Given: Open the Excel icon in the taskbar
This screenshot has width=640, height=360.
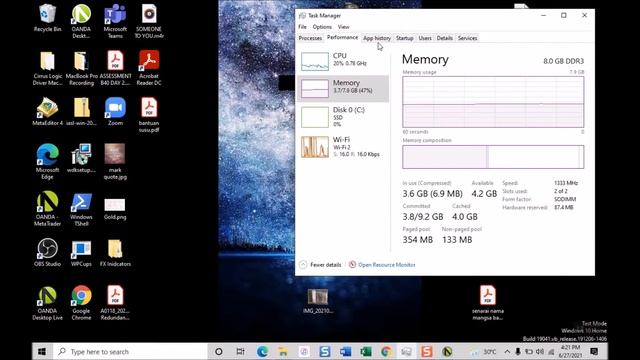Looking at the screenshot, I should 366,351.
